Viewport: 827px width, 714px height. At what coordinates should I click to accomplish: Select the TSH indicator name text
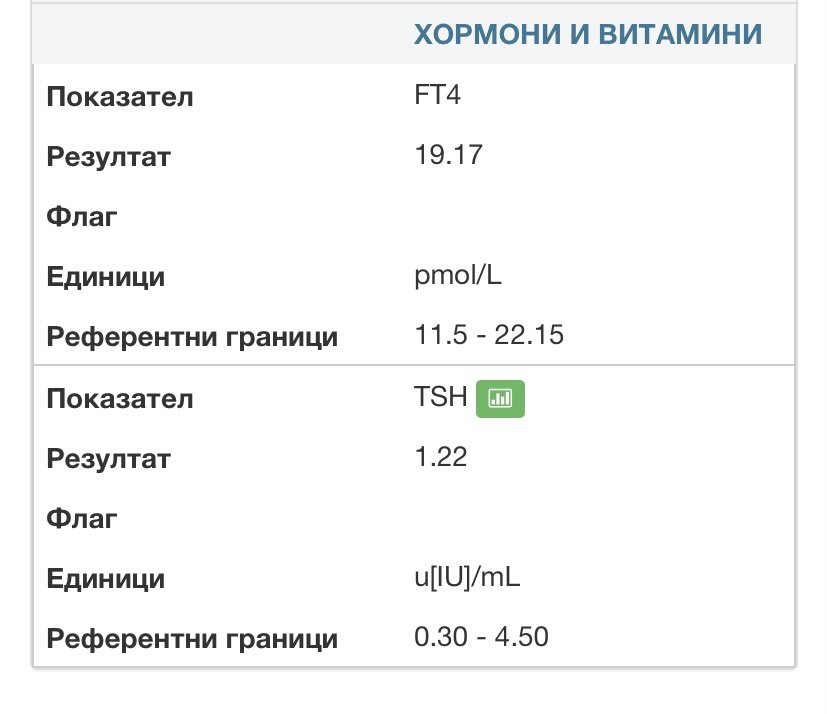point(441,397)
